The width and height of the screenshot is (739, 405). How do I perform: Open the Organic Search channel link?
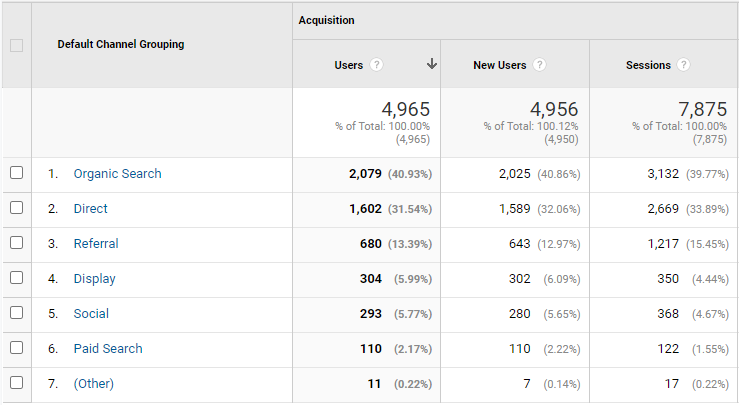click(x=117, y=174)
